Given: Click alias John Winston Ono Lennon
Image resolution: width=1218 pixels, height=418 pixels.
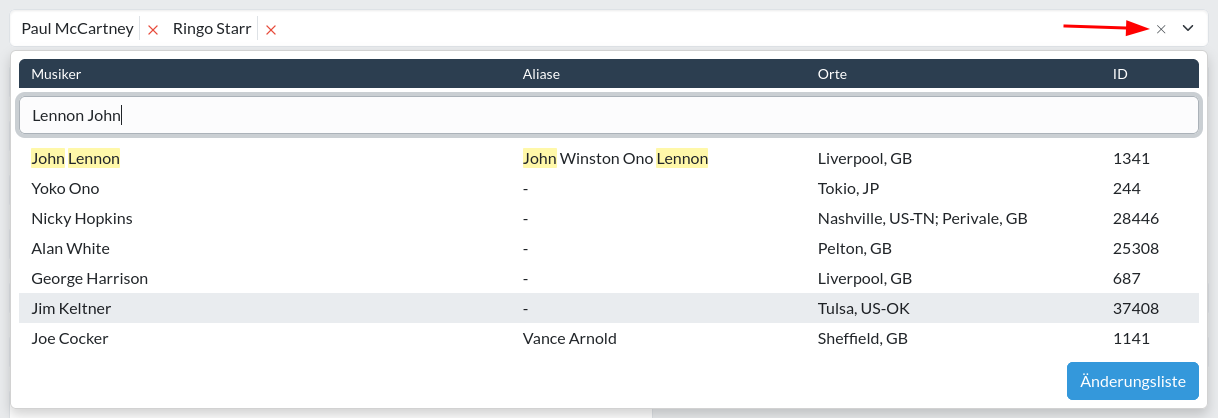Looking at the screenshot, I should pos(615,158).
